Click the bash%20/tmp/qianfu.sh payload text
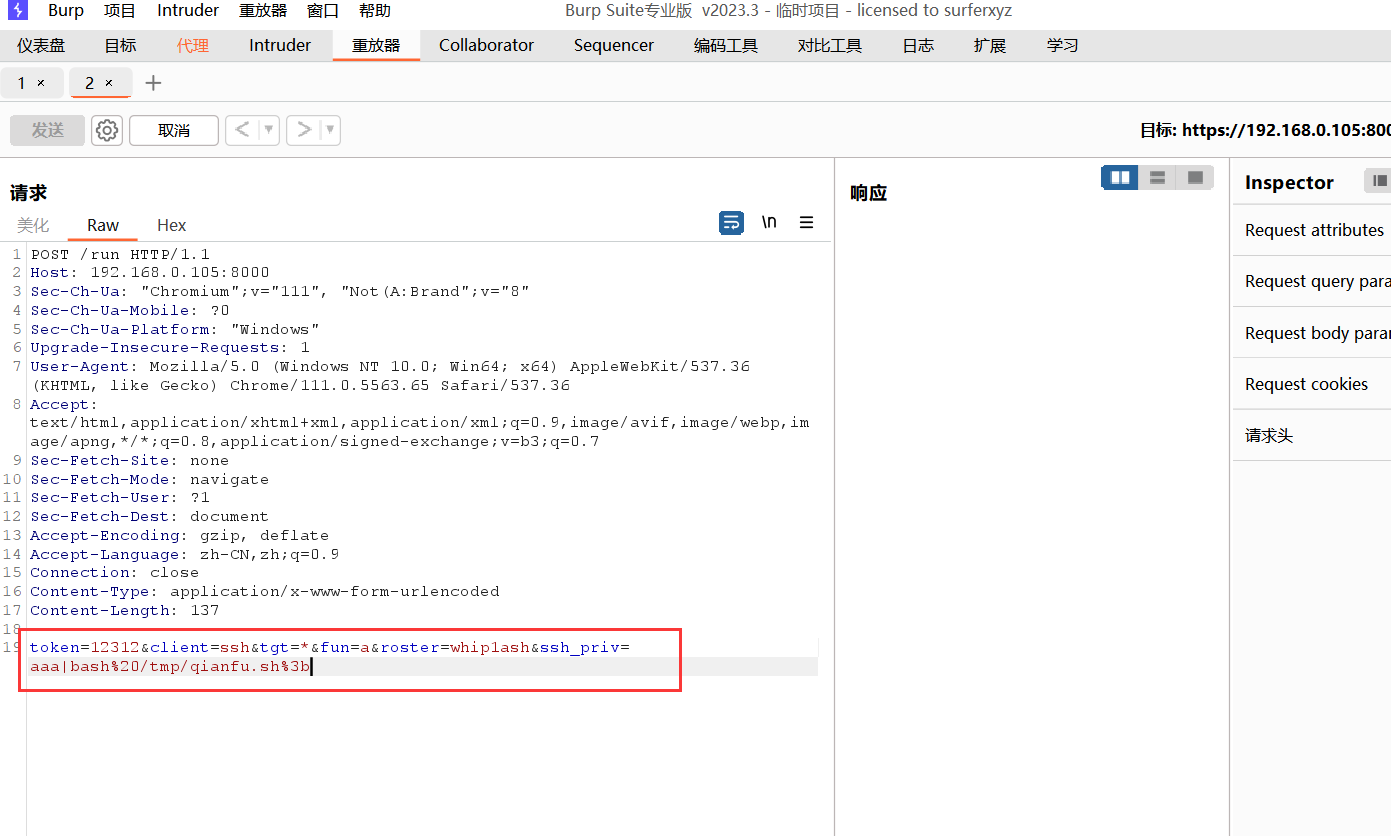 [x=190, y=666]
